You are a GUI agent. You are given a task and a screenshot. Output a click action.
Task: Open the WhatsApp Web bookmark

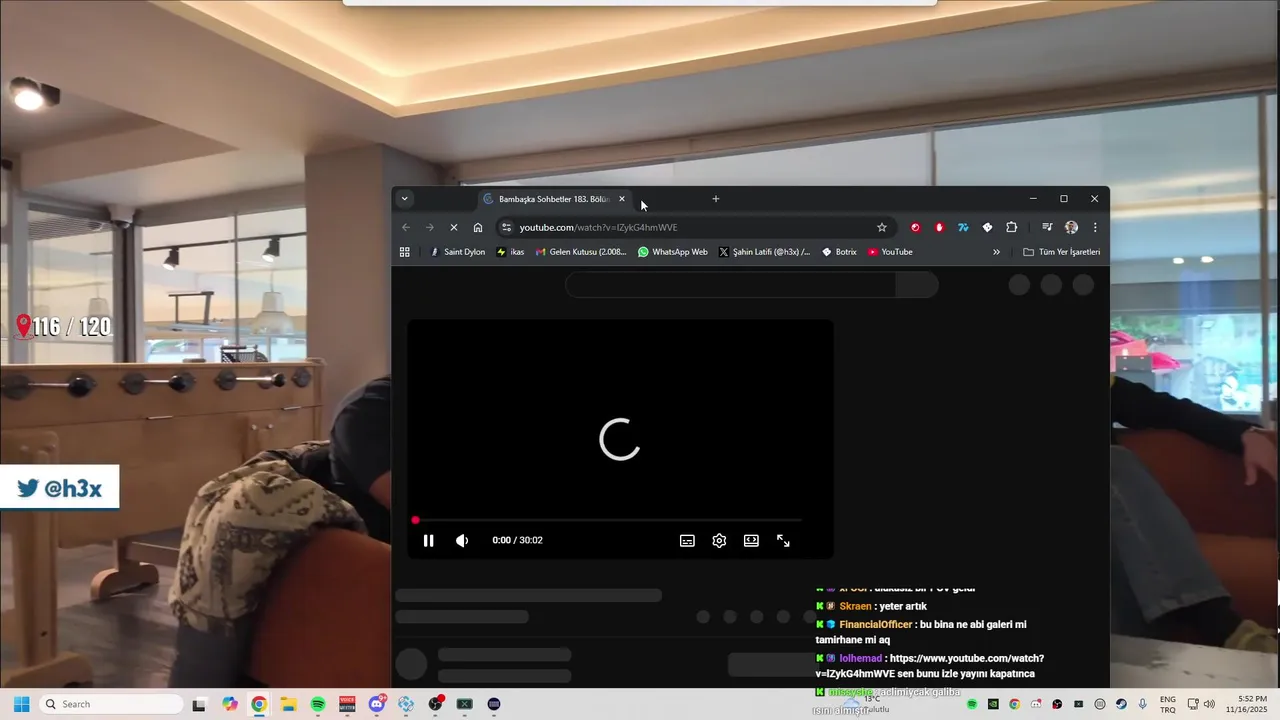pos(672,252)
